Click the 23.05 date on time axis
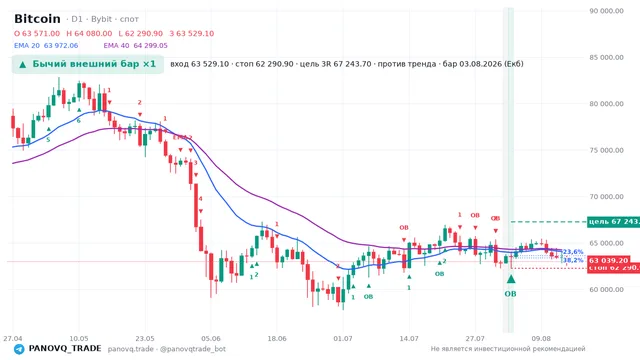 click(145, 339)
